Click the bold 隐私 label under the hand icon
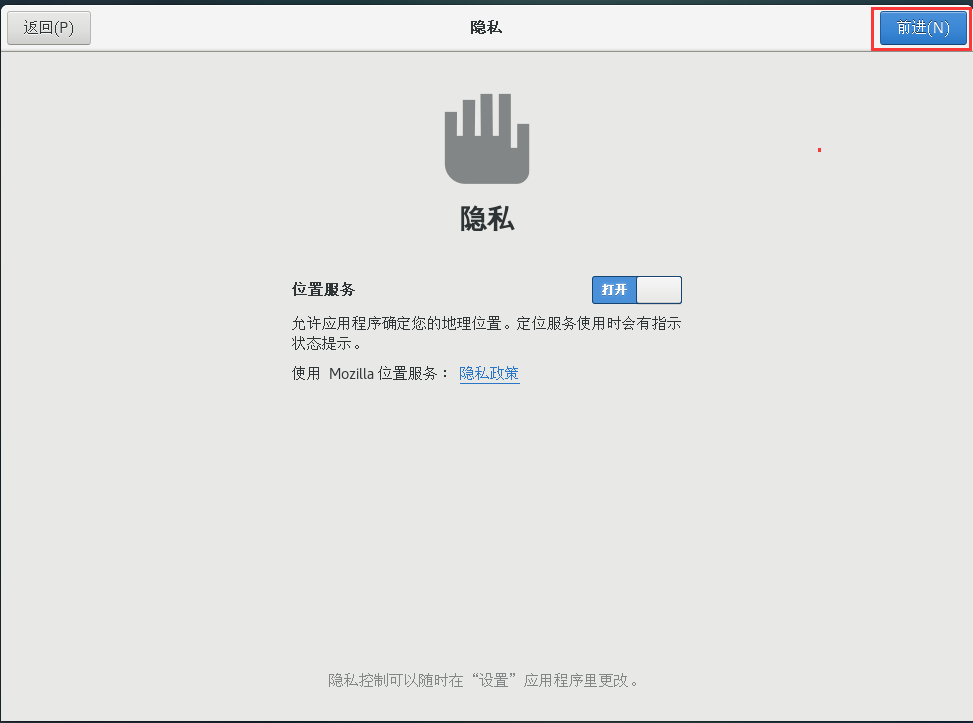Image resolution: width=973 pixels, height=723 pixels. [487, 218]
